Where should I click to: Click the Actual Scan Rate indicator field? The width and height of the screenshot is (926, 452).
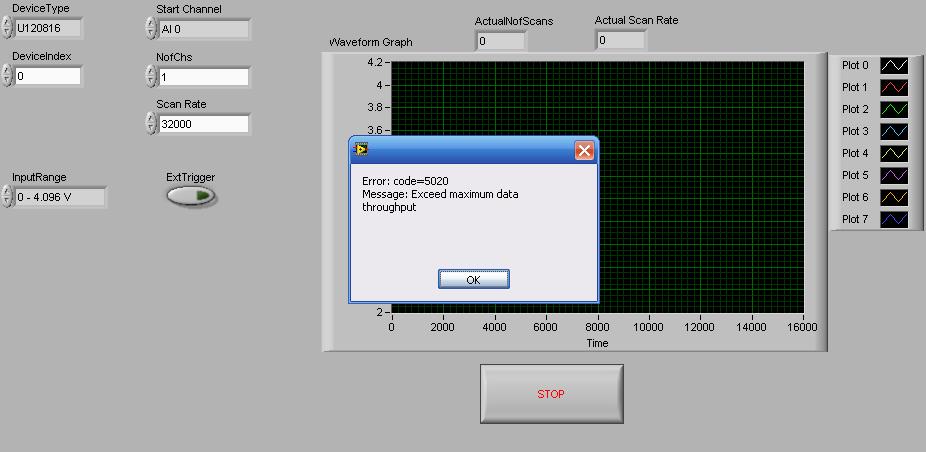point(620,40)
